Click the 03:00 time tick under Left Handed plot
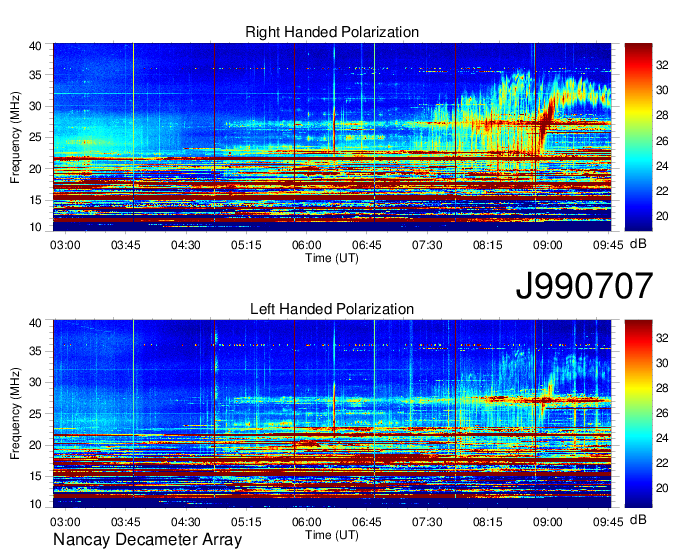The width and height of the screenshot is (680, 552). (x=65, y=522)
